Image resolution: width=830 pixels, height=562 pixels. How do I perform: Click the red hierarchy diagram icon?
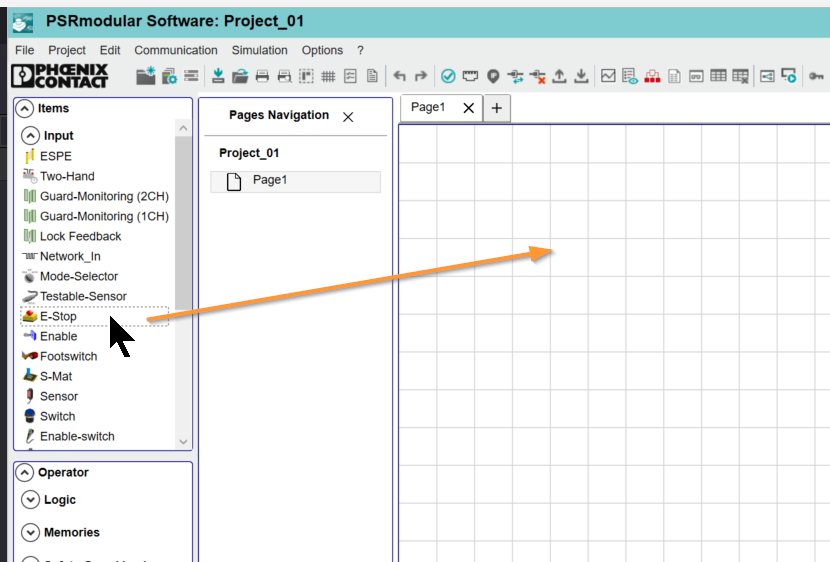(652, 76)
